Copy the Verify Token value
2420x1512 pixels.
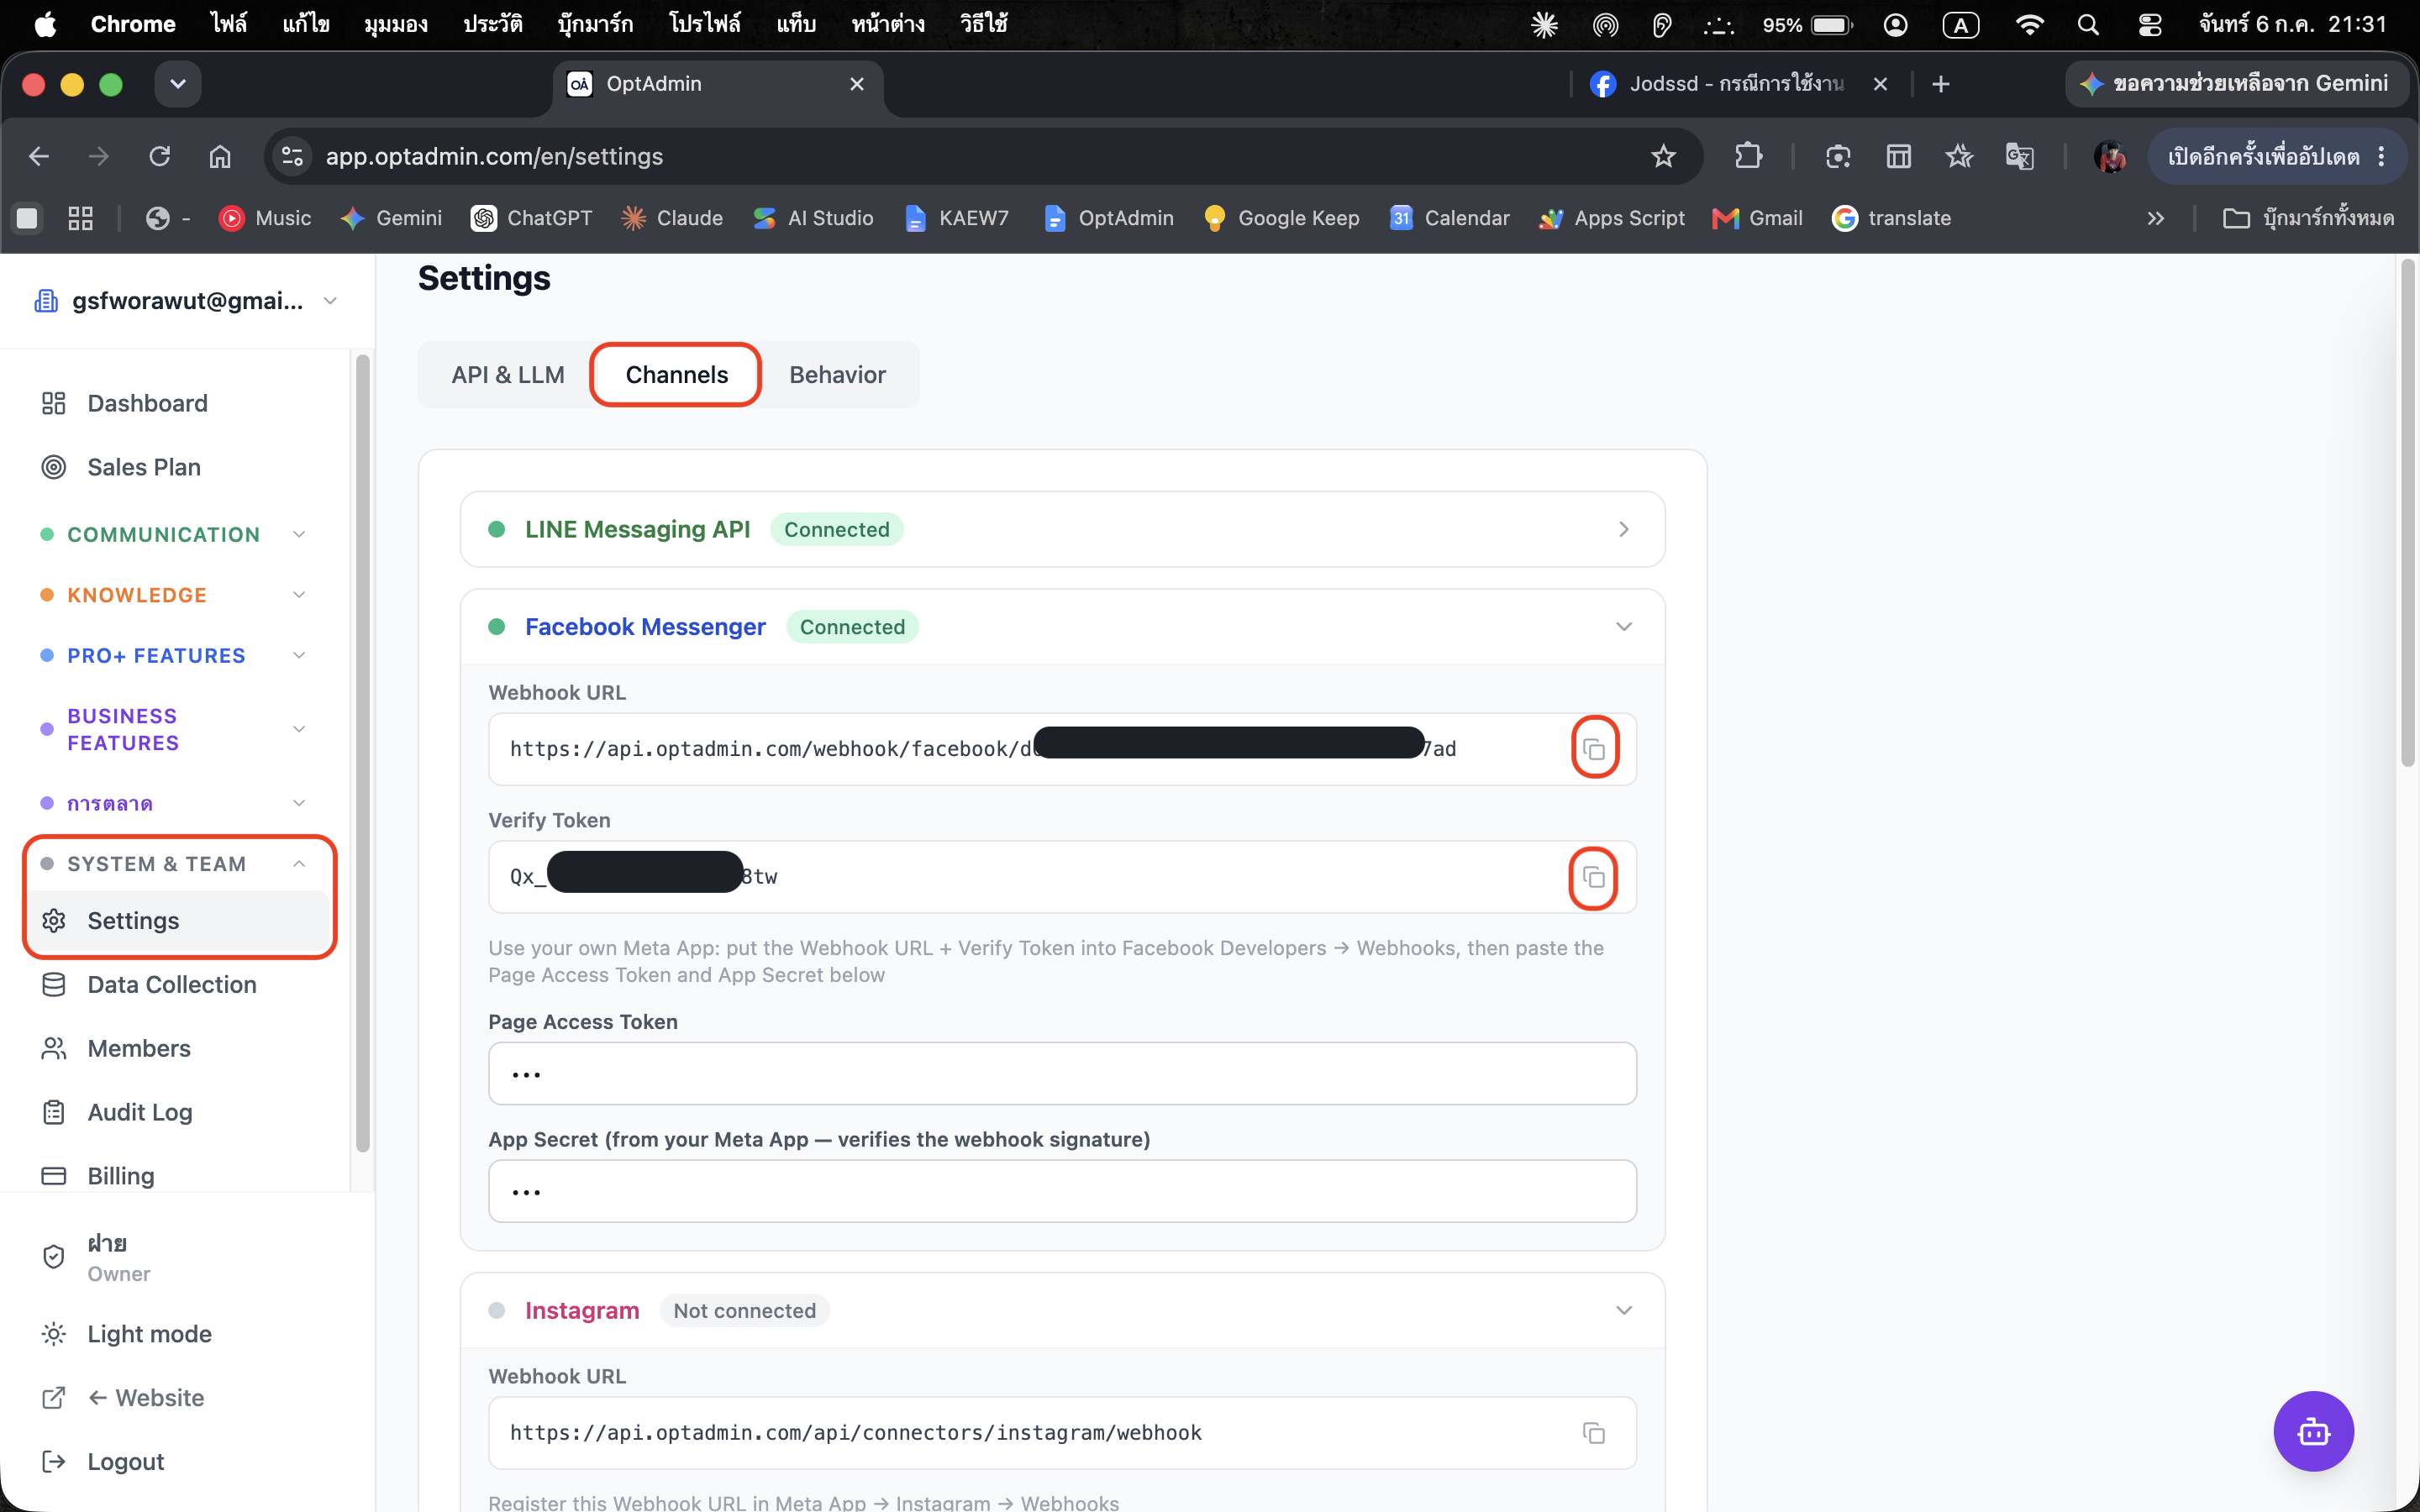click(x=1594, y=878)
